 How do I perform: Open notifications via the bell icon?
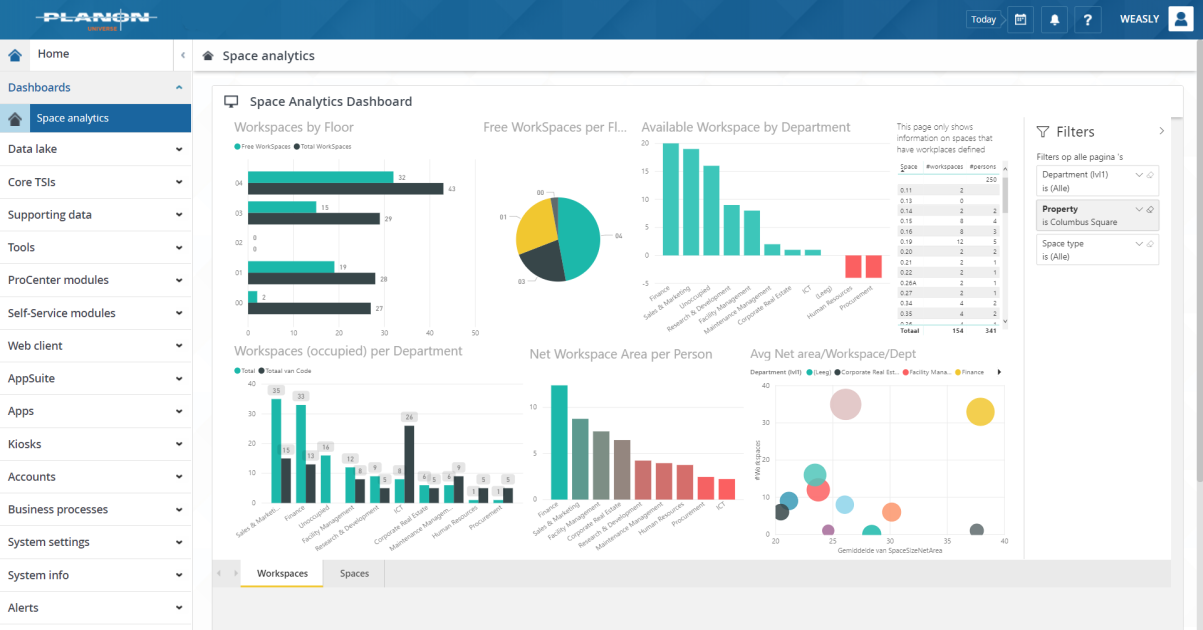(1054, 19)
